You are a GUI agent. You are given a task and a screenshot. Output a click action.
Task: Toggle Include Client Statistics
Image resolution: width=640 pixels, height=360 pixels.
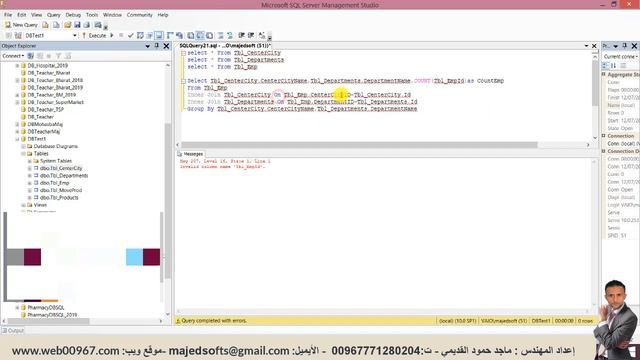pos(179,36)
